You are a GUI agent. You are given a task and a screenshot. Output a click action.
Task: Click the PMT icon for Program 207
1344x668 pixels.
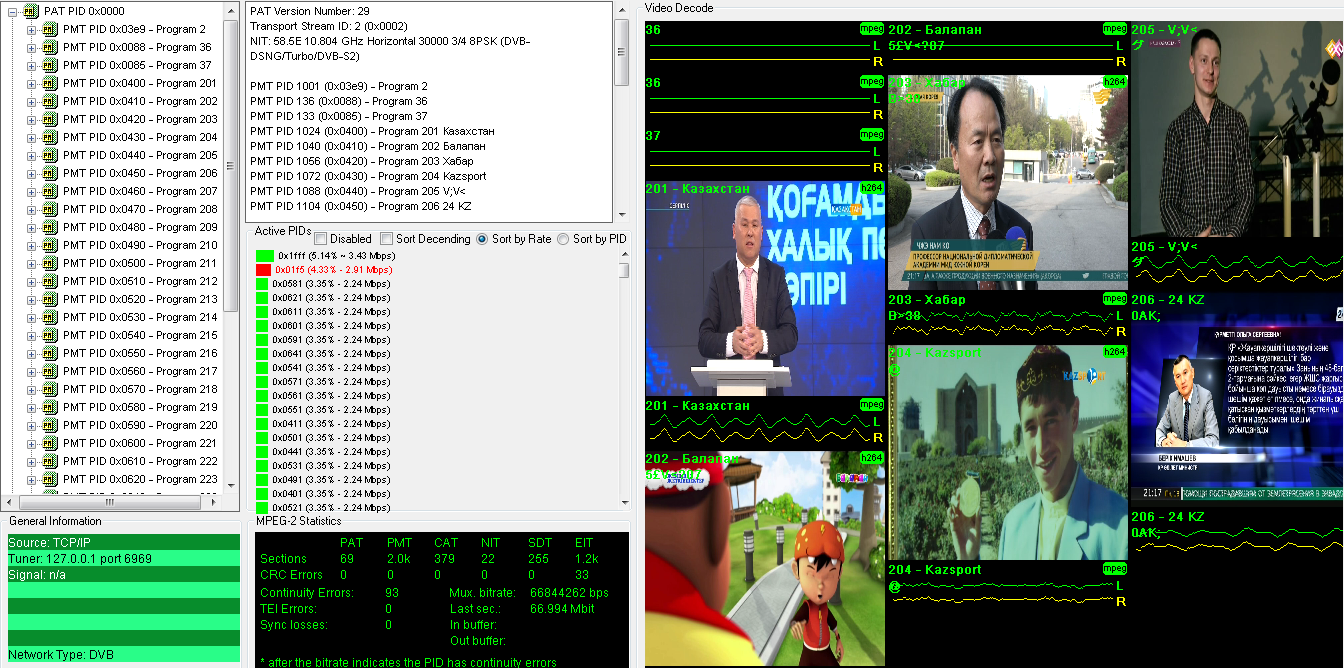point(50,191)
